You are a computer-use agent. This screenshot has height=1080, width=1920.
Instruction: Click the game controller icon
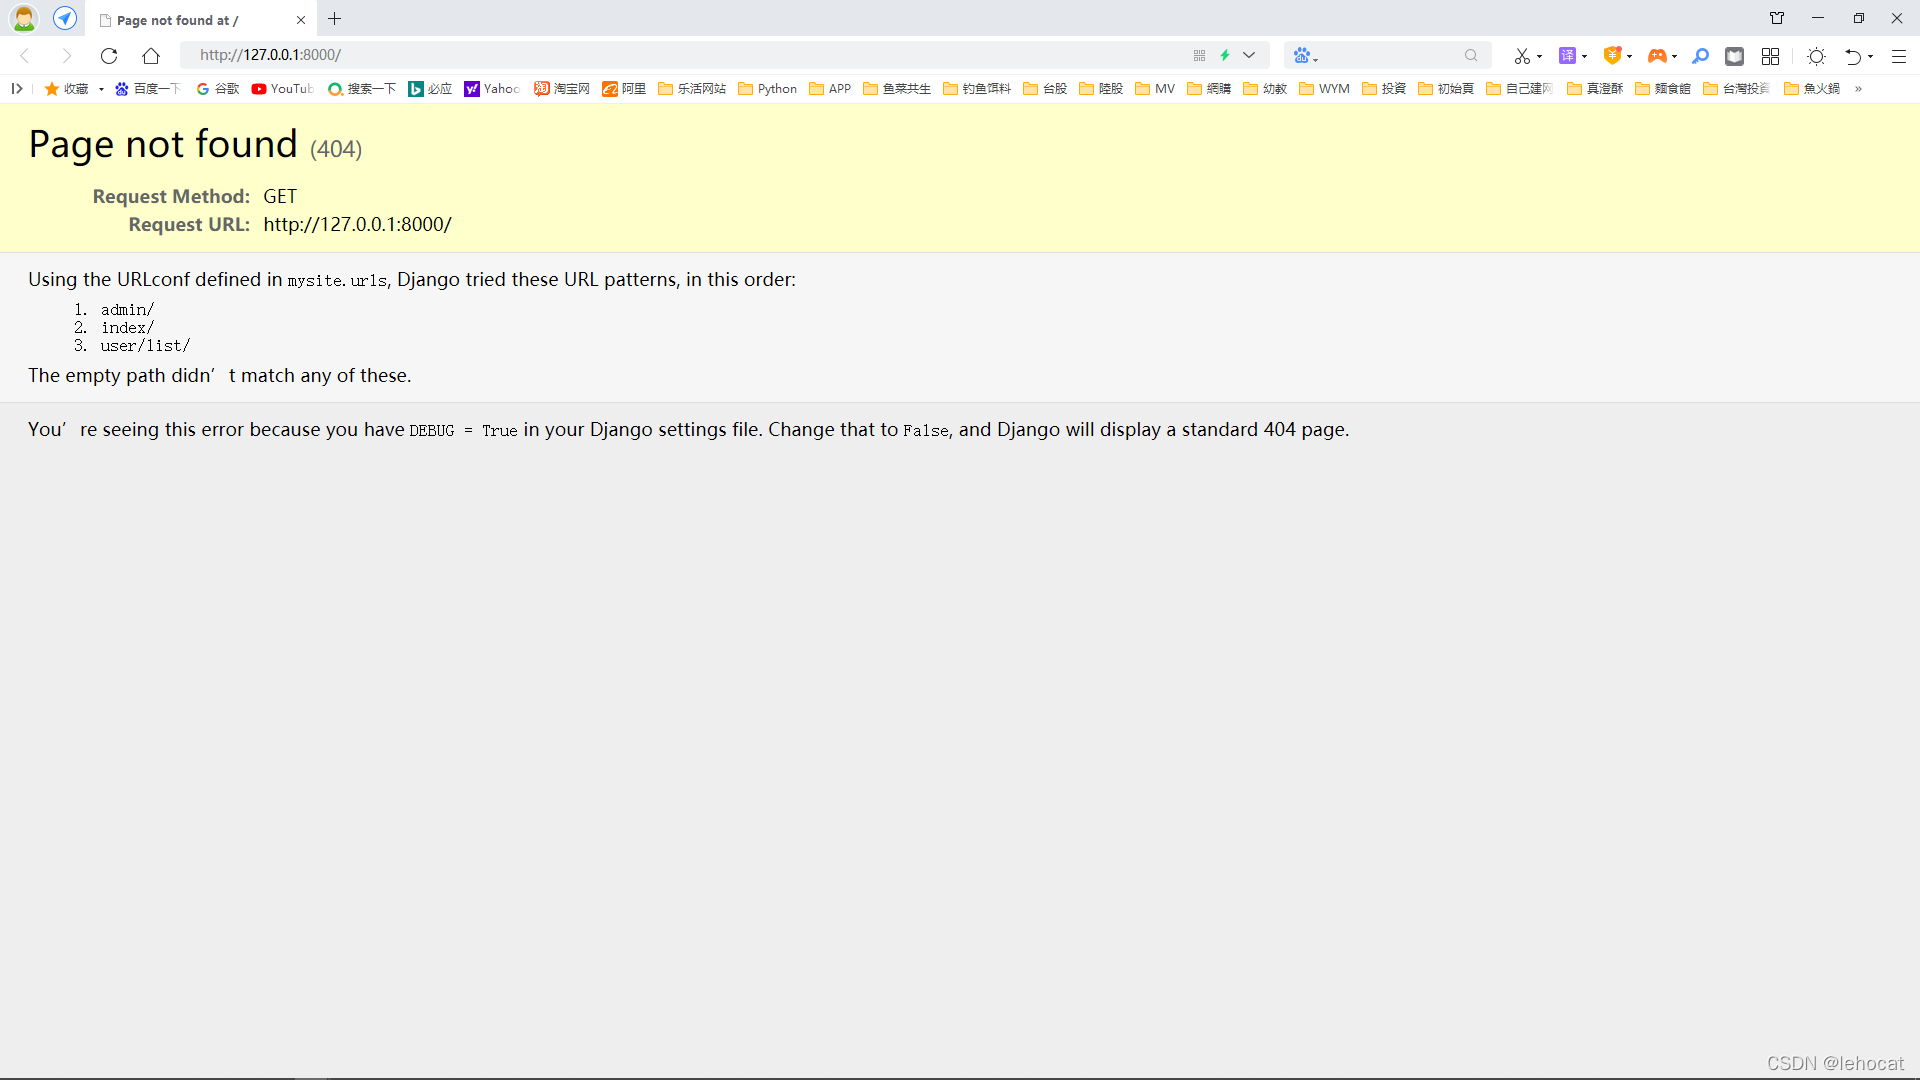pyautogui.click(x=1656, y=56)
